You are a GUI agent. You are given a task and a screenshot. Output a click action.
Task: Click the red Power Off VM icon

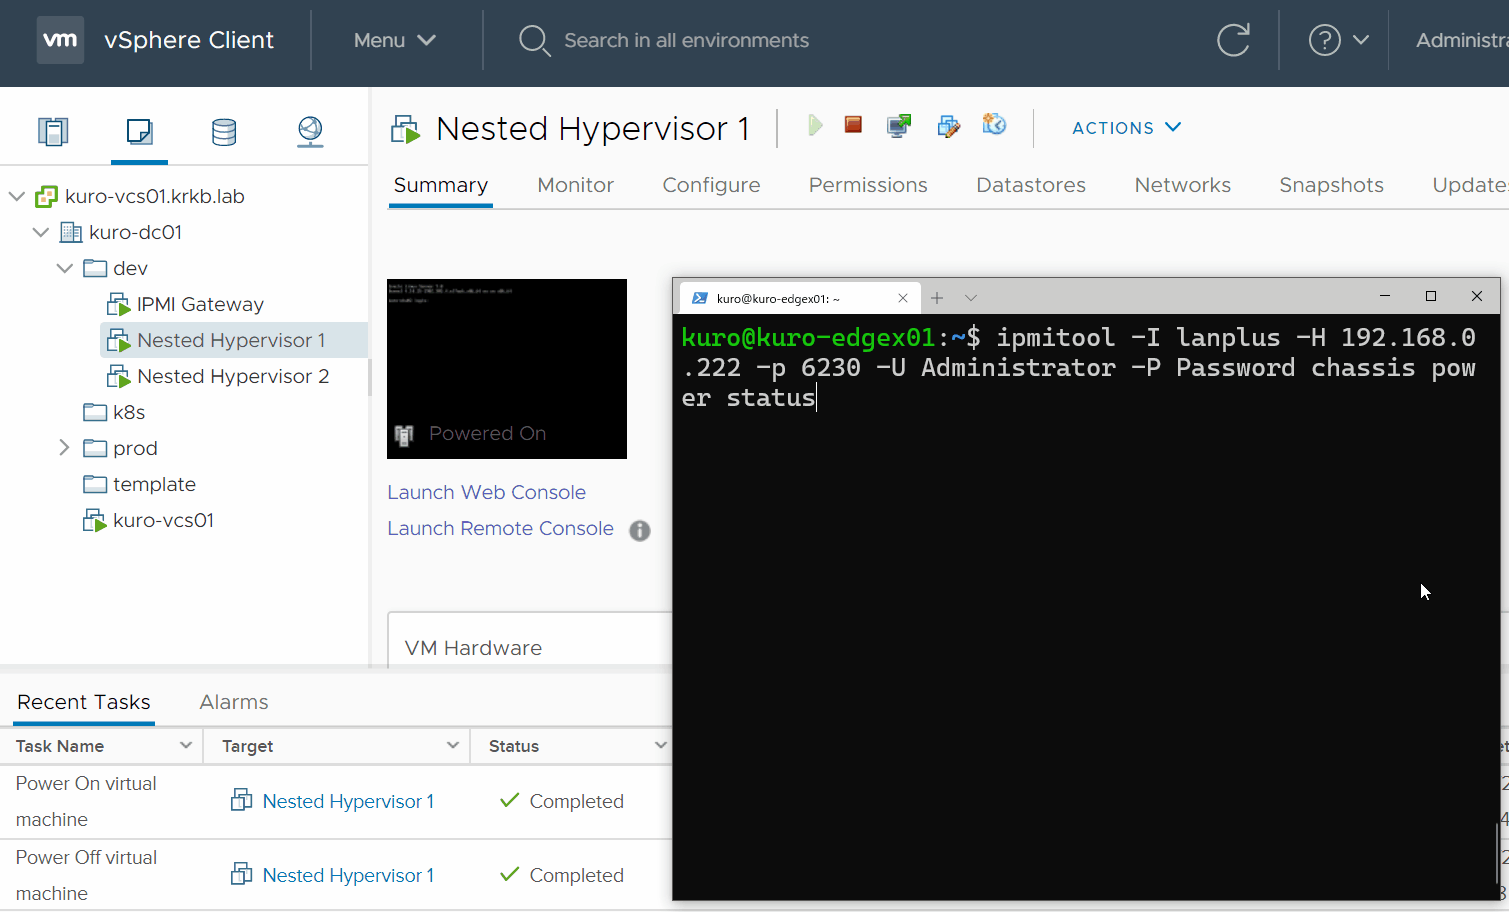(x=853, y=125)
